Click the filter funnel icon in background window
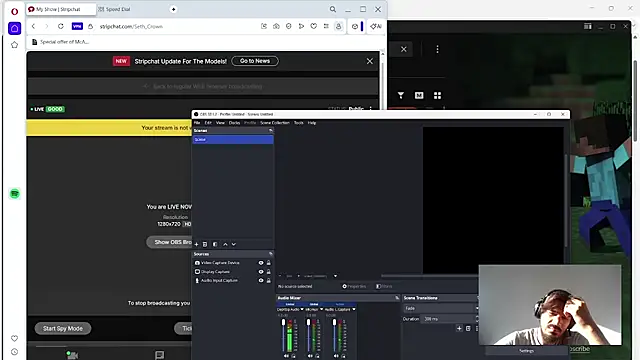Viewport: 640px width, 360px height. pos(401,95)
